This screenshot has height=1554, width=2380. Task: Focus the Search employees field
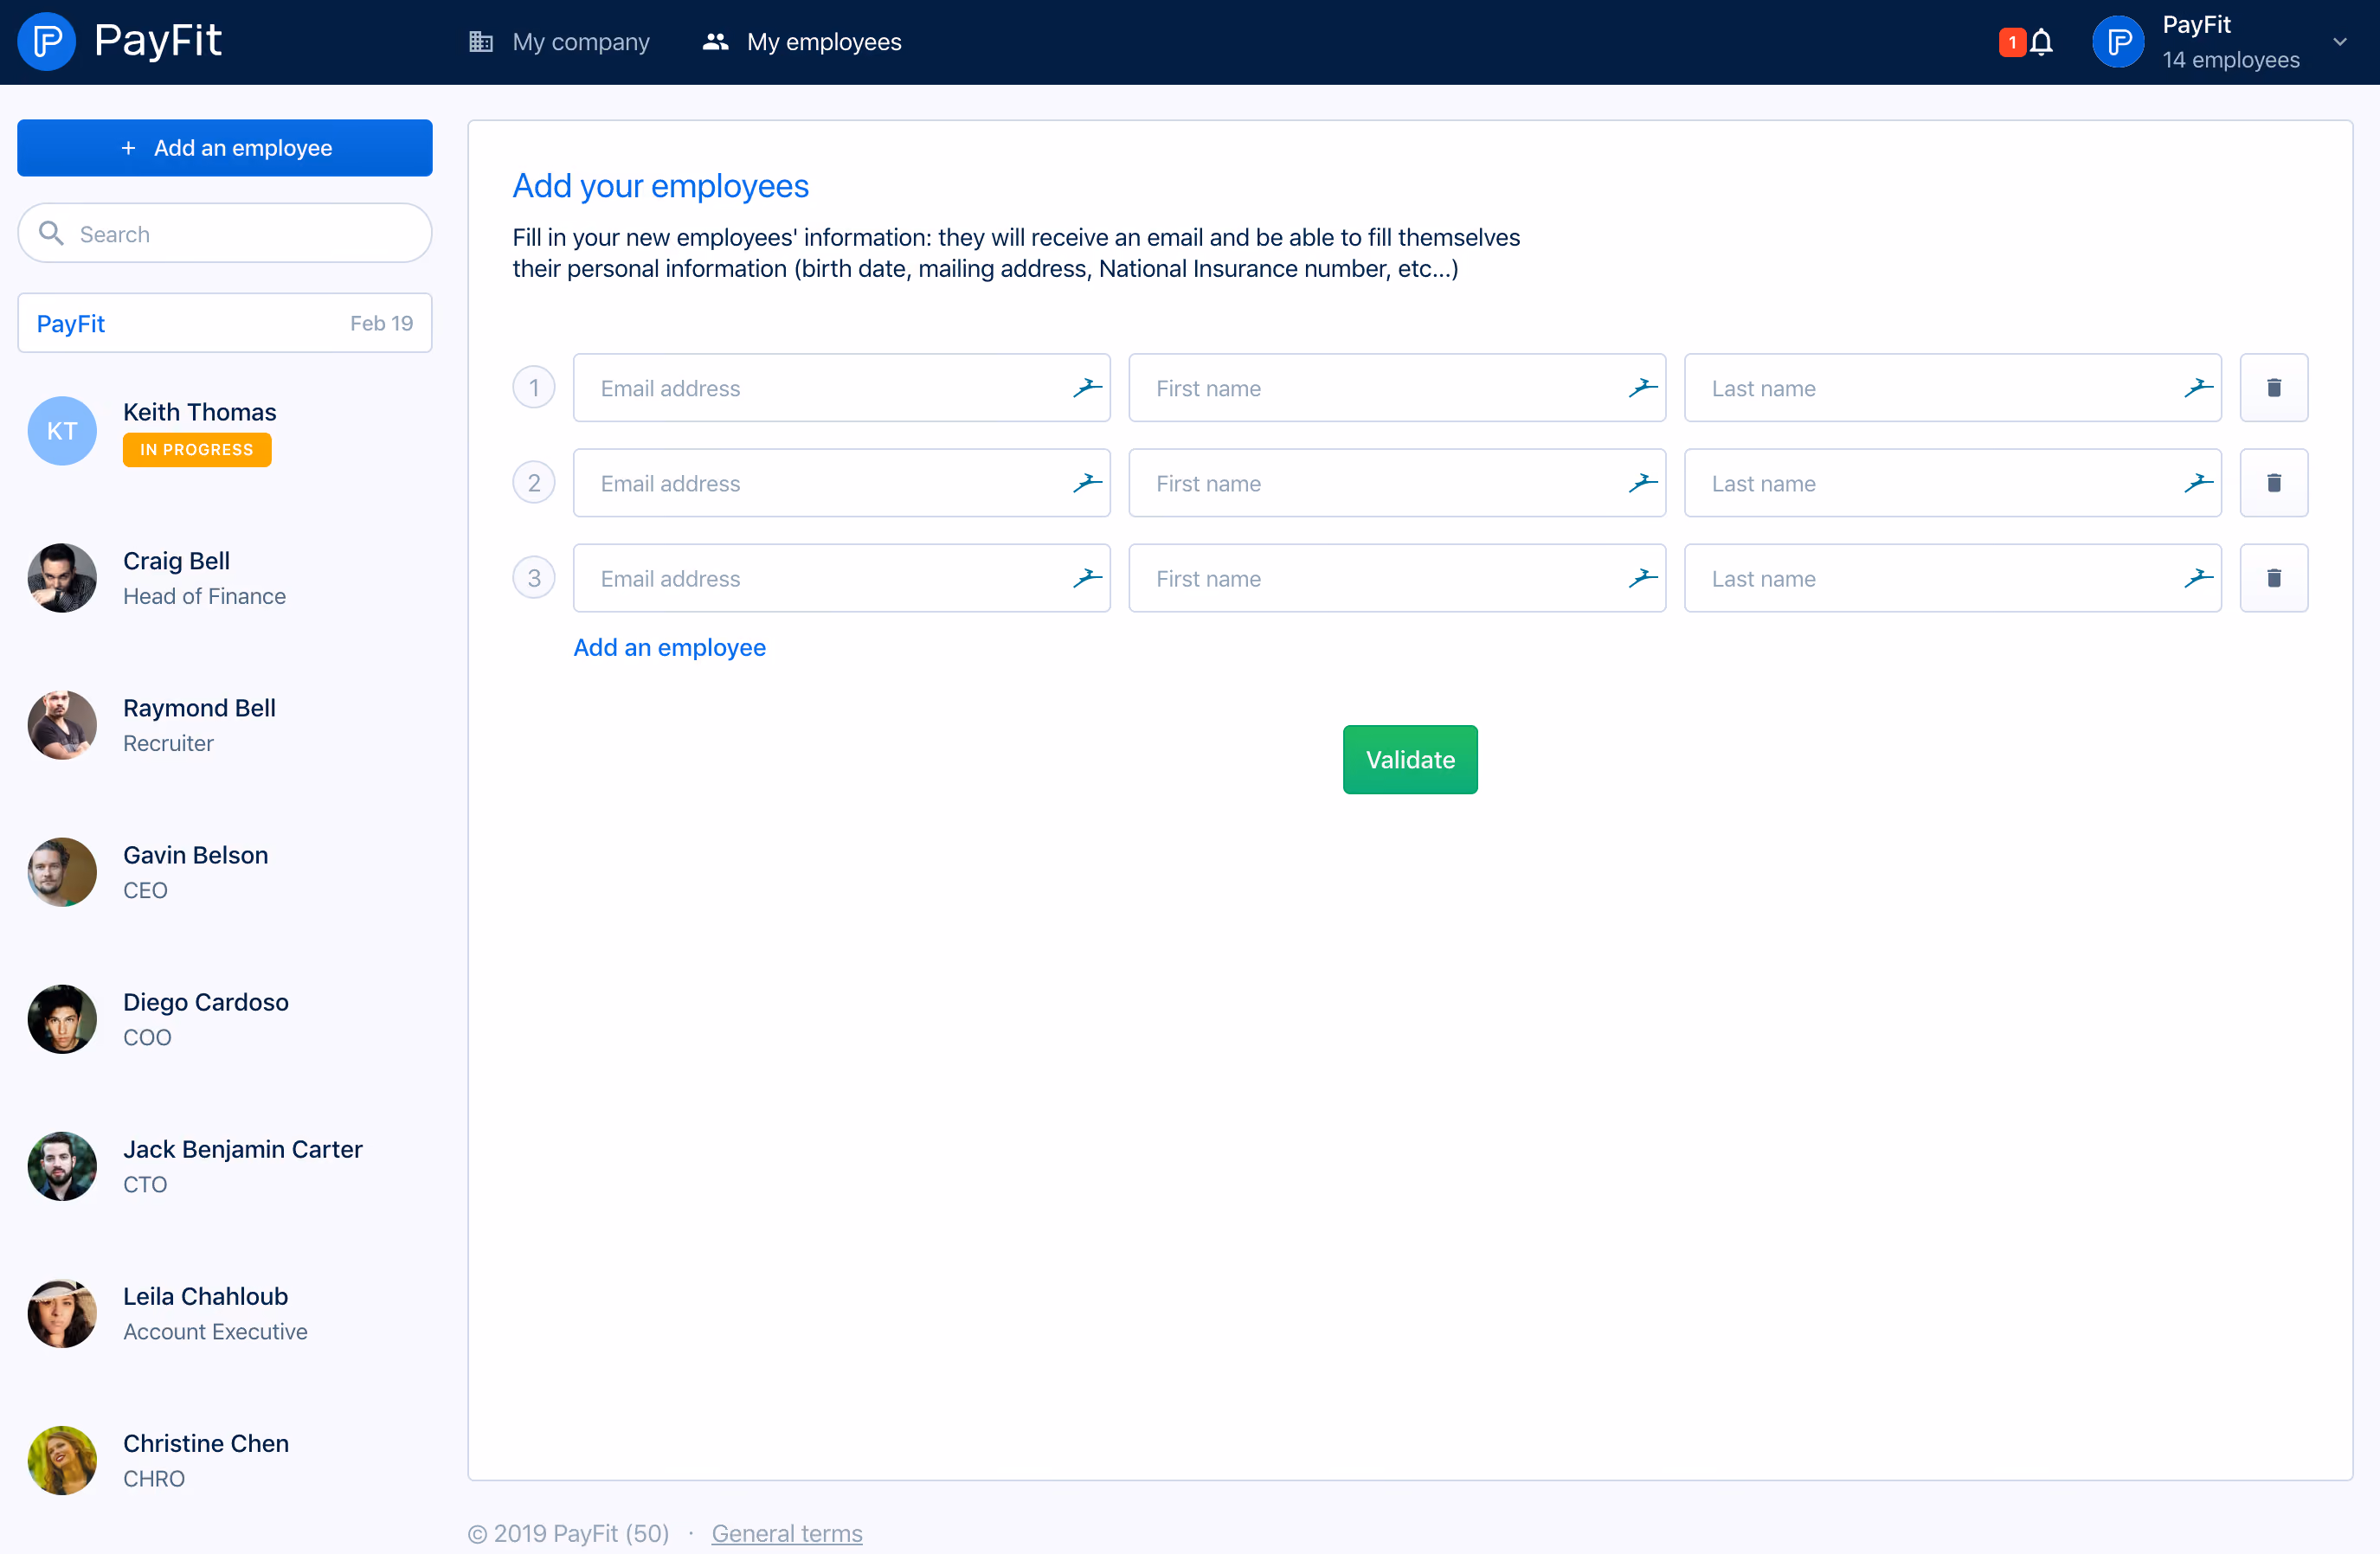tap(225, 233)
